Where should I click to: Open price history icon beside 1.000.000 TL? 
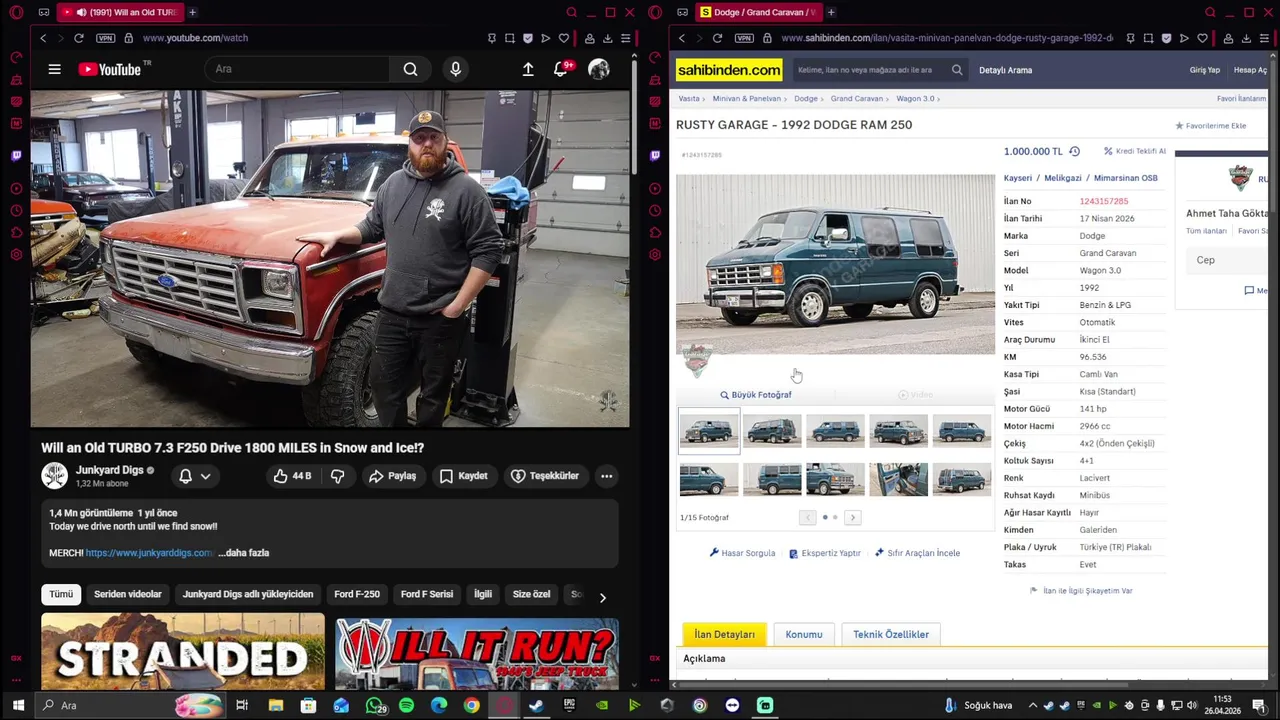tap(1074, 152)
